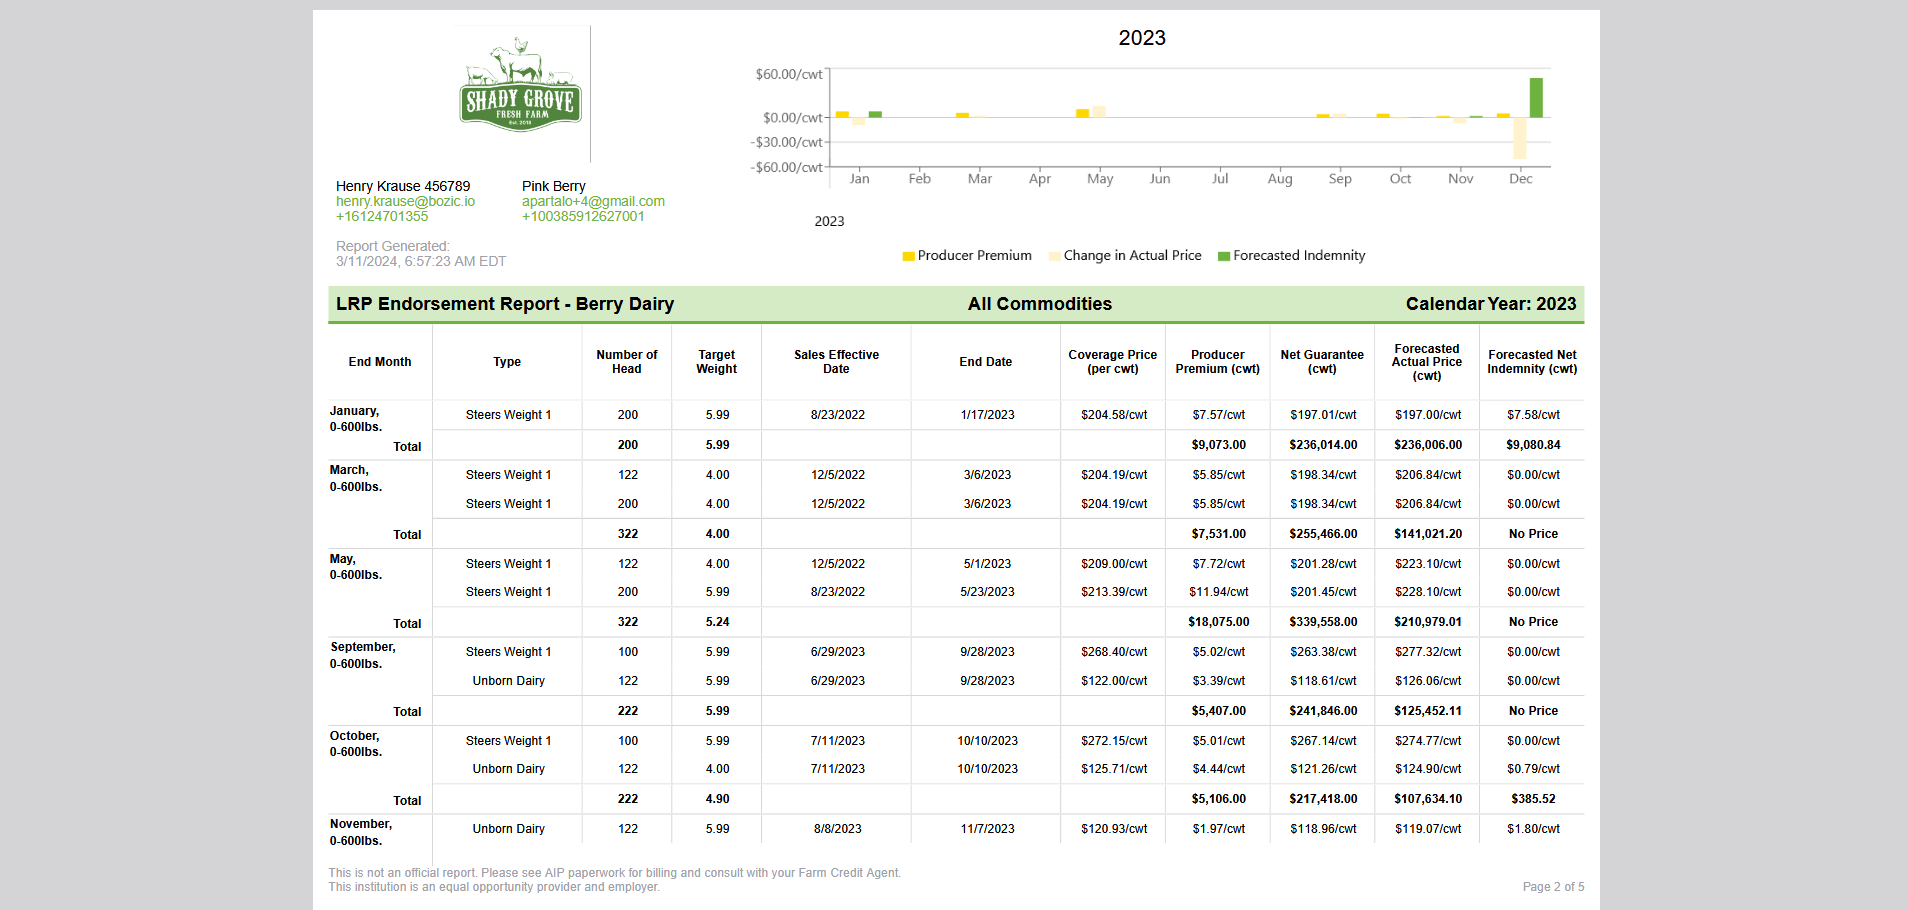Click the $204.58/cwt coverage price cell
Viewport: 1907px width, 910px height.
coord(1114,415)
